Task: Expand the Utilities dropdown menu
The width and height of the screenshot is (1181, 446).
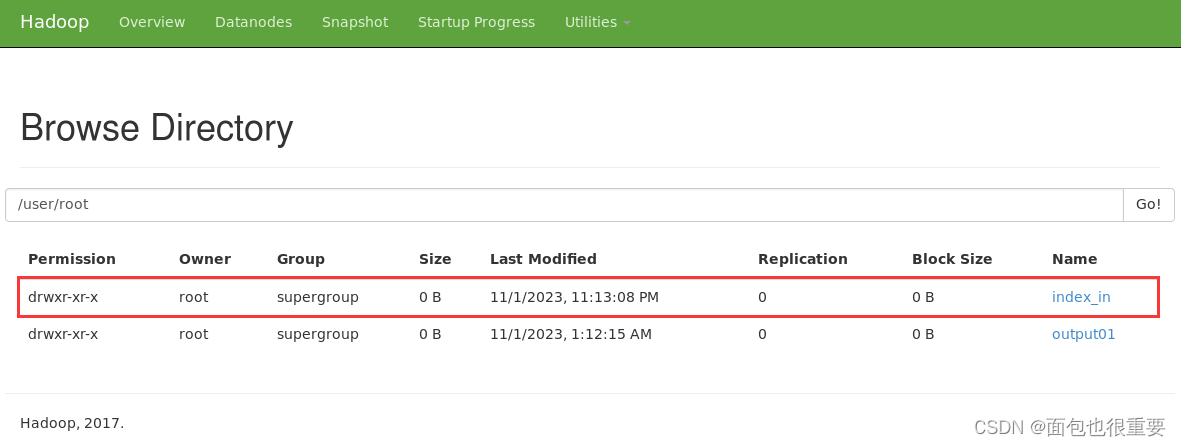Action: tap(597, 22)
